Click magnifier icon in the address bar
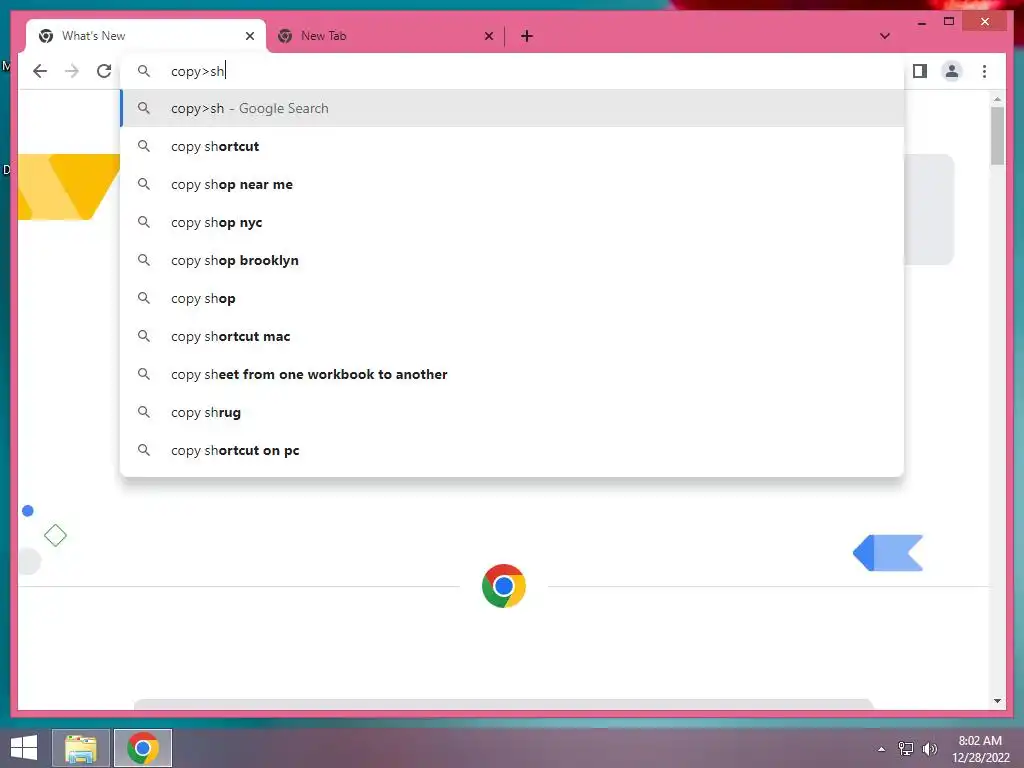1024x768 pixels. pos(144,71)
